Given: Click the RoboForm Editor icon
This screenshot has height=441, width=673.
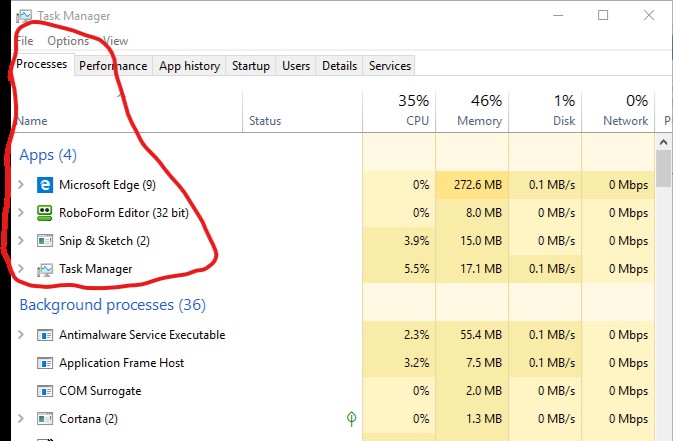Looking at the screenshot, I should tap(45, 213).
